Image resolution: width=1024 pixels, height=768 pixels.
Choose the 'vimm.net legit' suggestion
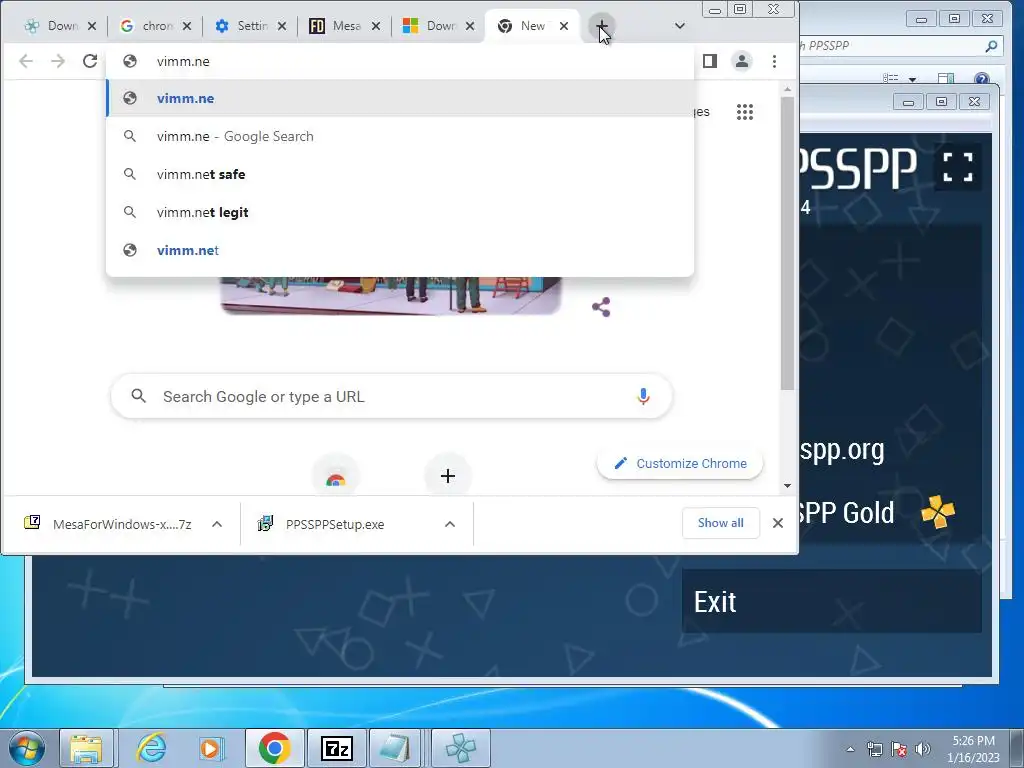[x=400, y=212]
